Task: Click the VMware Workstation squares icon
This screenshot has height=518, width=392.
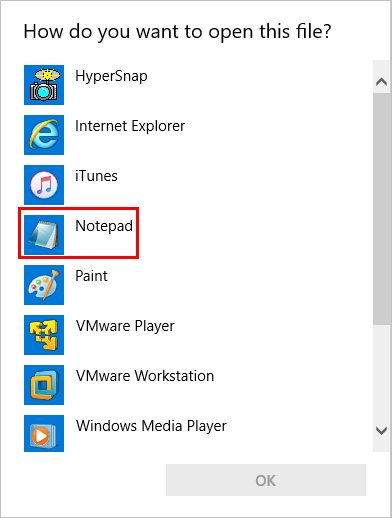Action: click(x=44, y=385)
